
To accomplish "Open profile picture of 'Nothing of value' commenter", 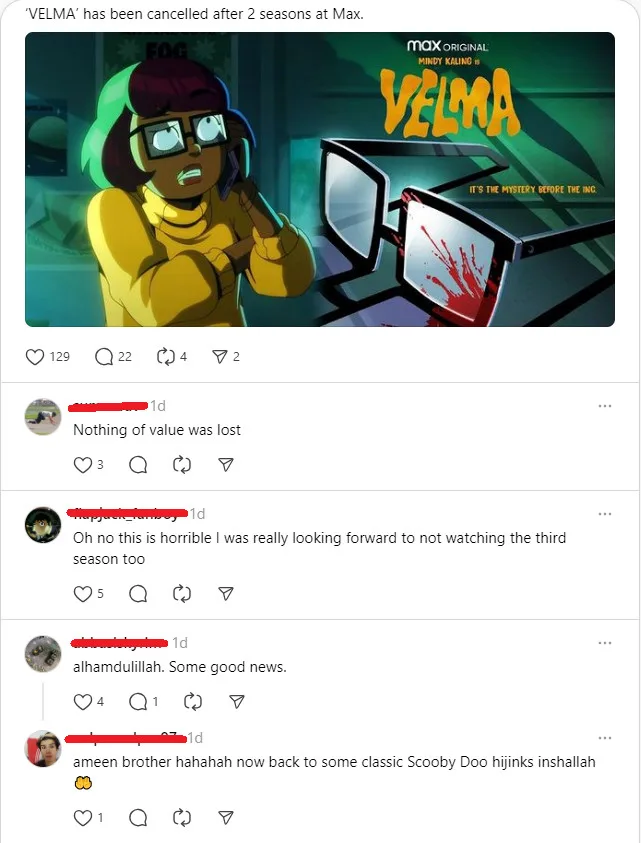I will (x=43, y=417).
